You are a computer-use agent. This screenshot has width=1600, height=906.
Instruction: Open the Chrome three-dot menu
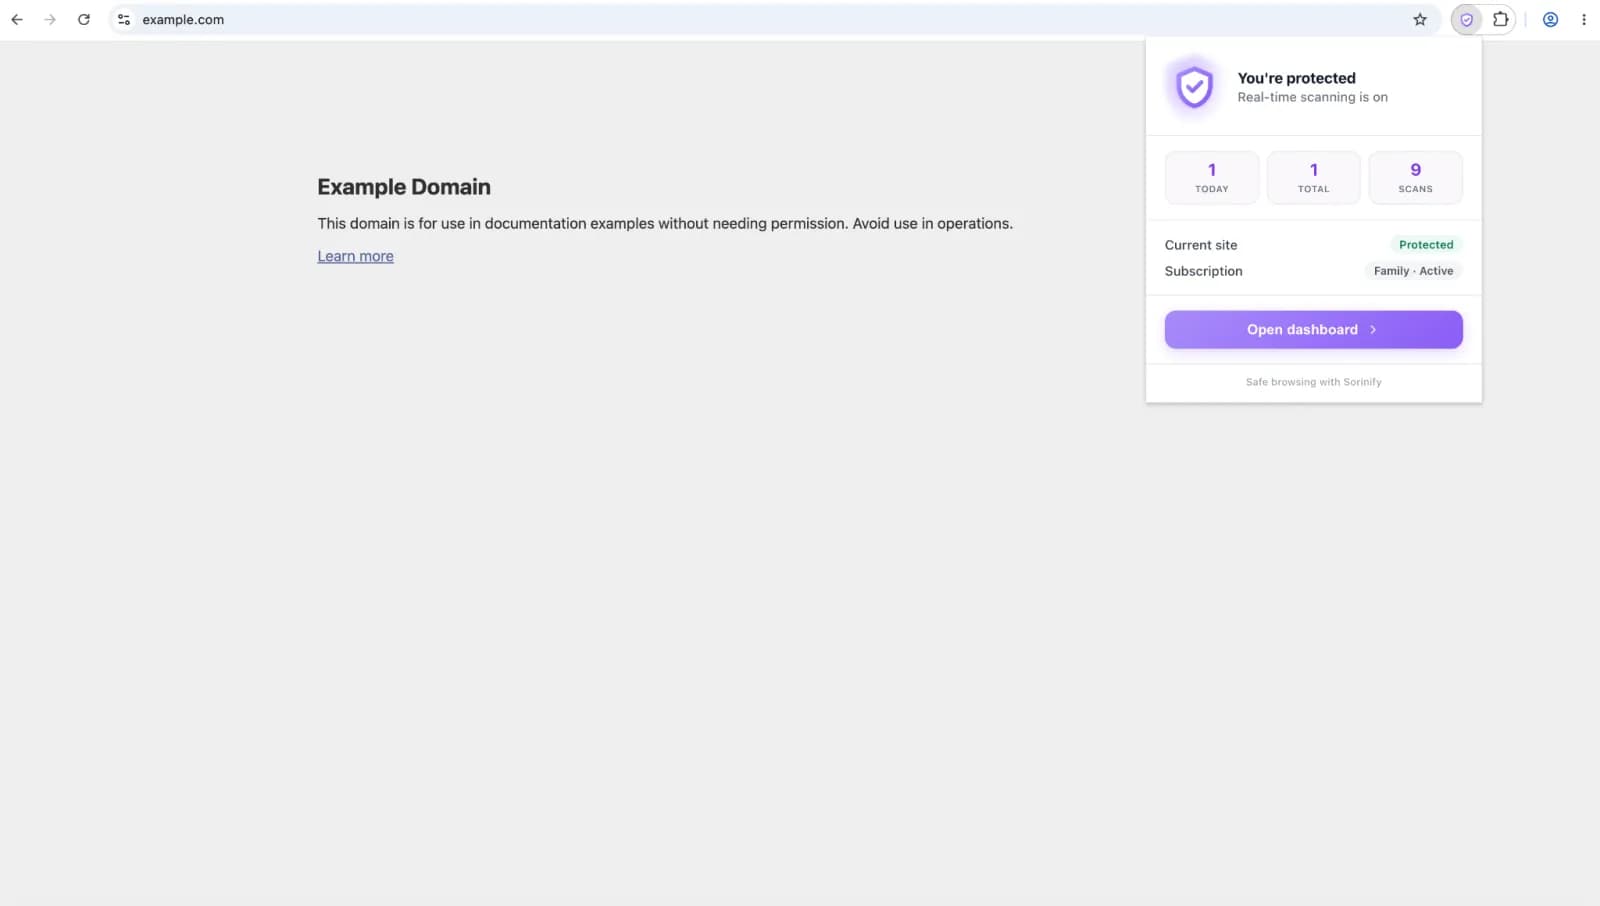click(x=1584, y=19)
